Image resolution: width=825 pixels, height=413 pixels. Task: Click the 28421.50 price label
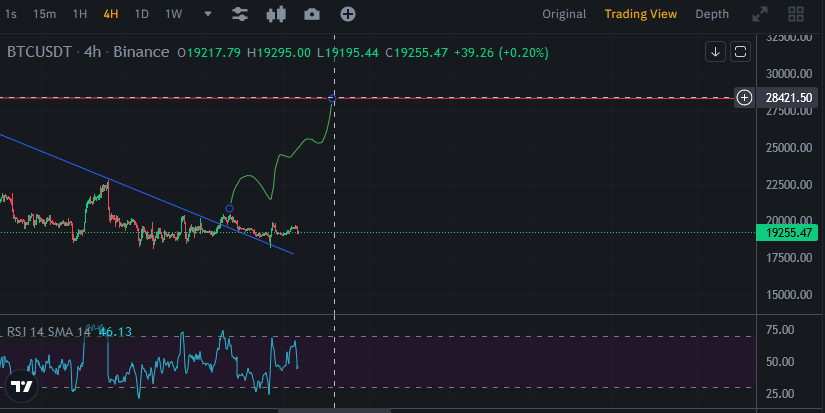pyautogui.click(x=788, y=97)
